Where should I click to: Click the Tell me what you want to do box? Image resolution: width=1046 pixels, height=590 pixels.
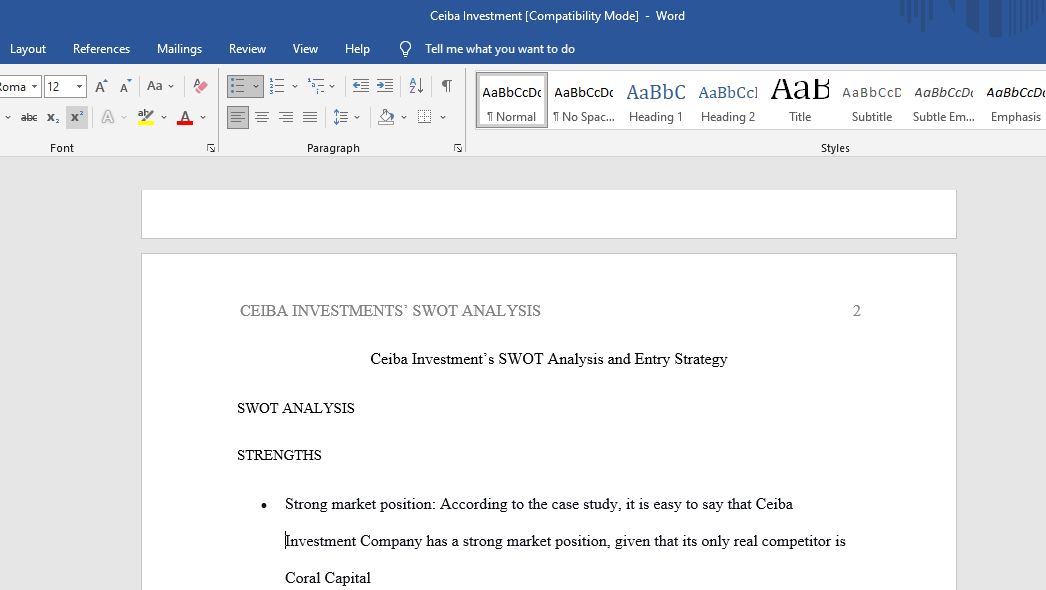pos(500,49)
